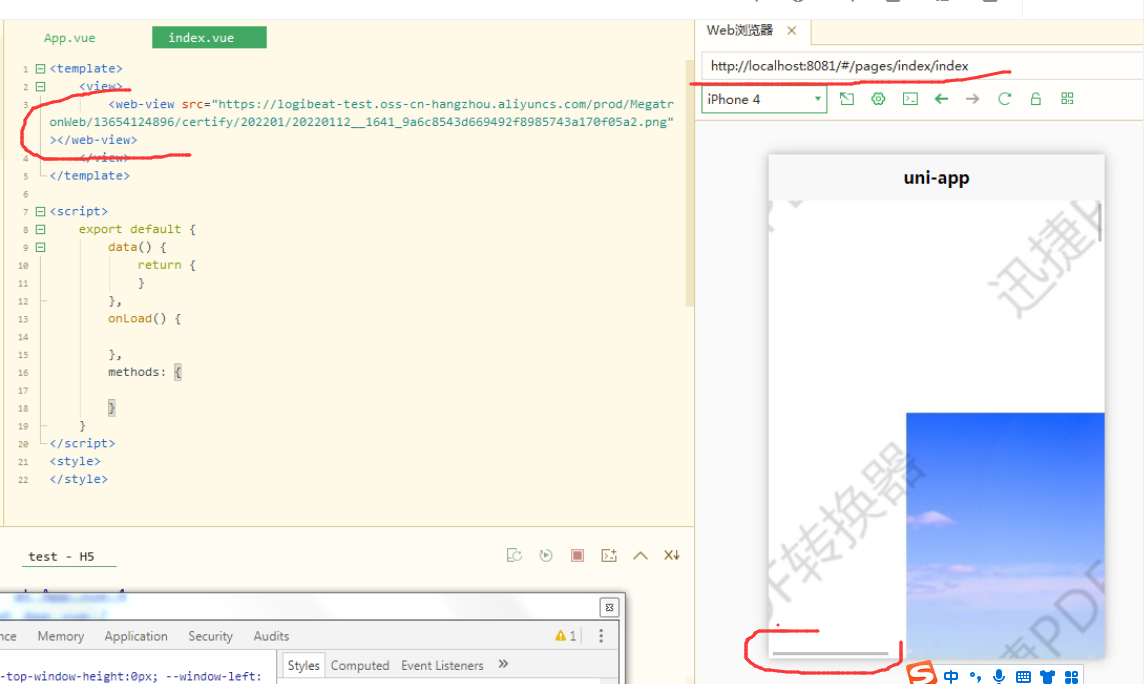Open the Sogou toolbox grid icon

point(1071,677)
